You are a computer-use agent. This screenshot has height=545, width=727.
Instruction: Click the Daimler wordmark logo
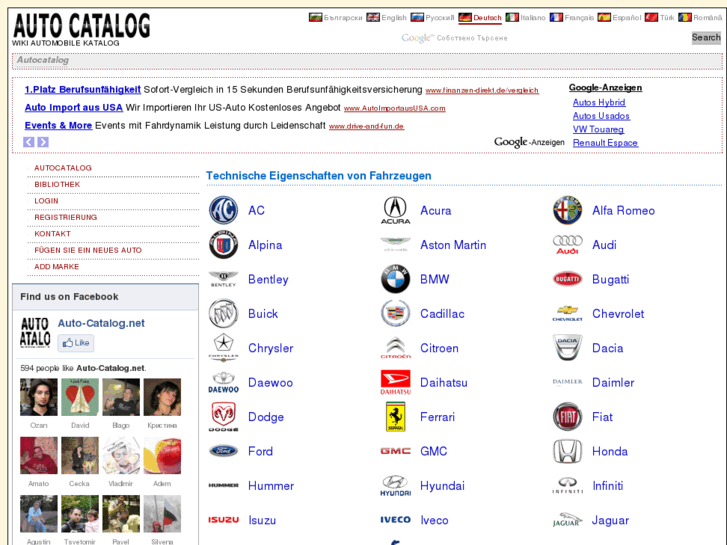568,382
